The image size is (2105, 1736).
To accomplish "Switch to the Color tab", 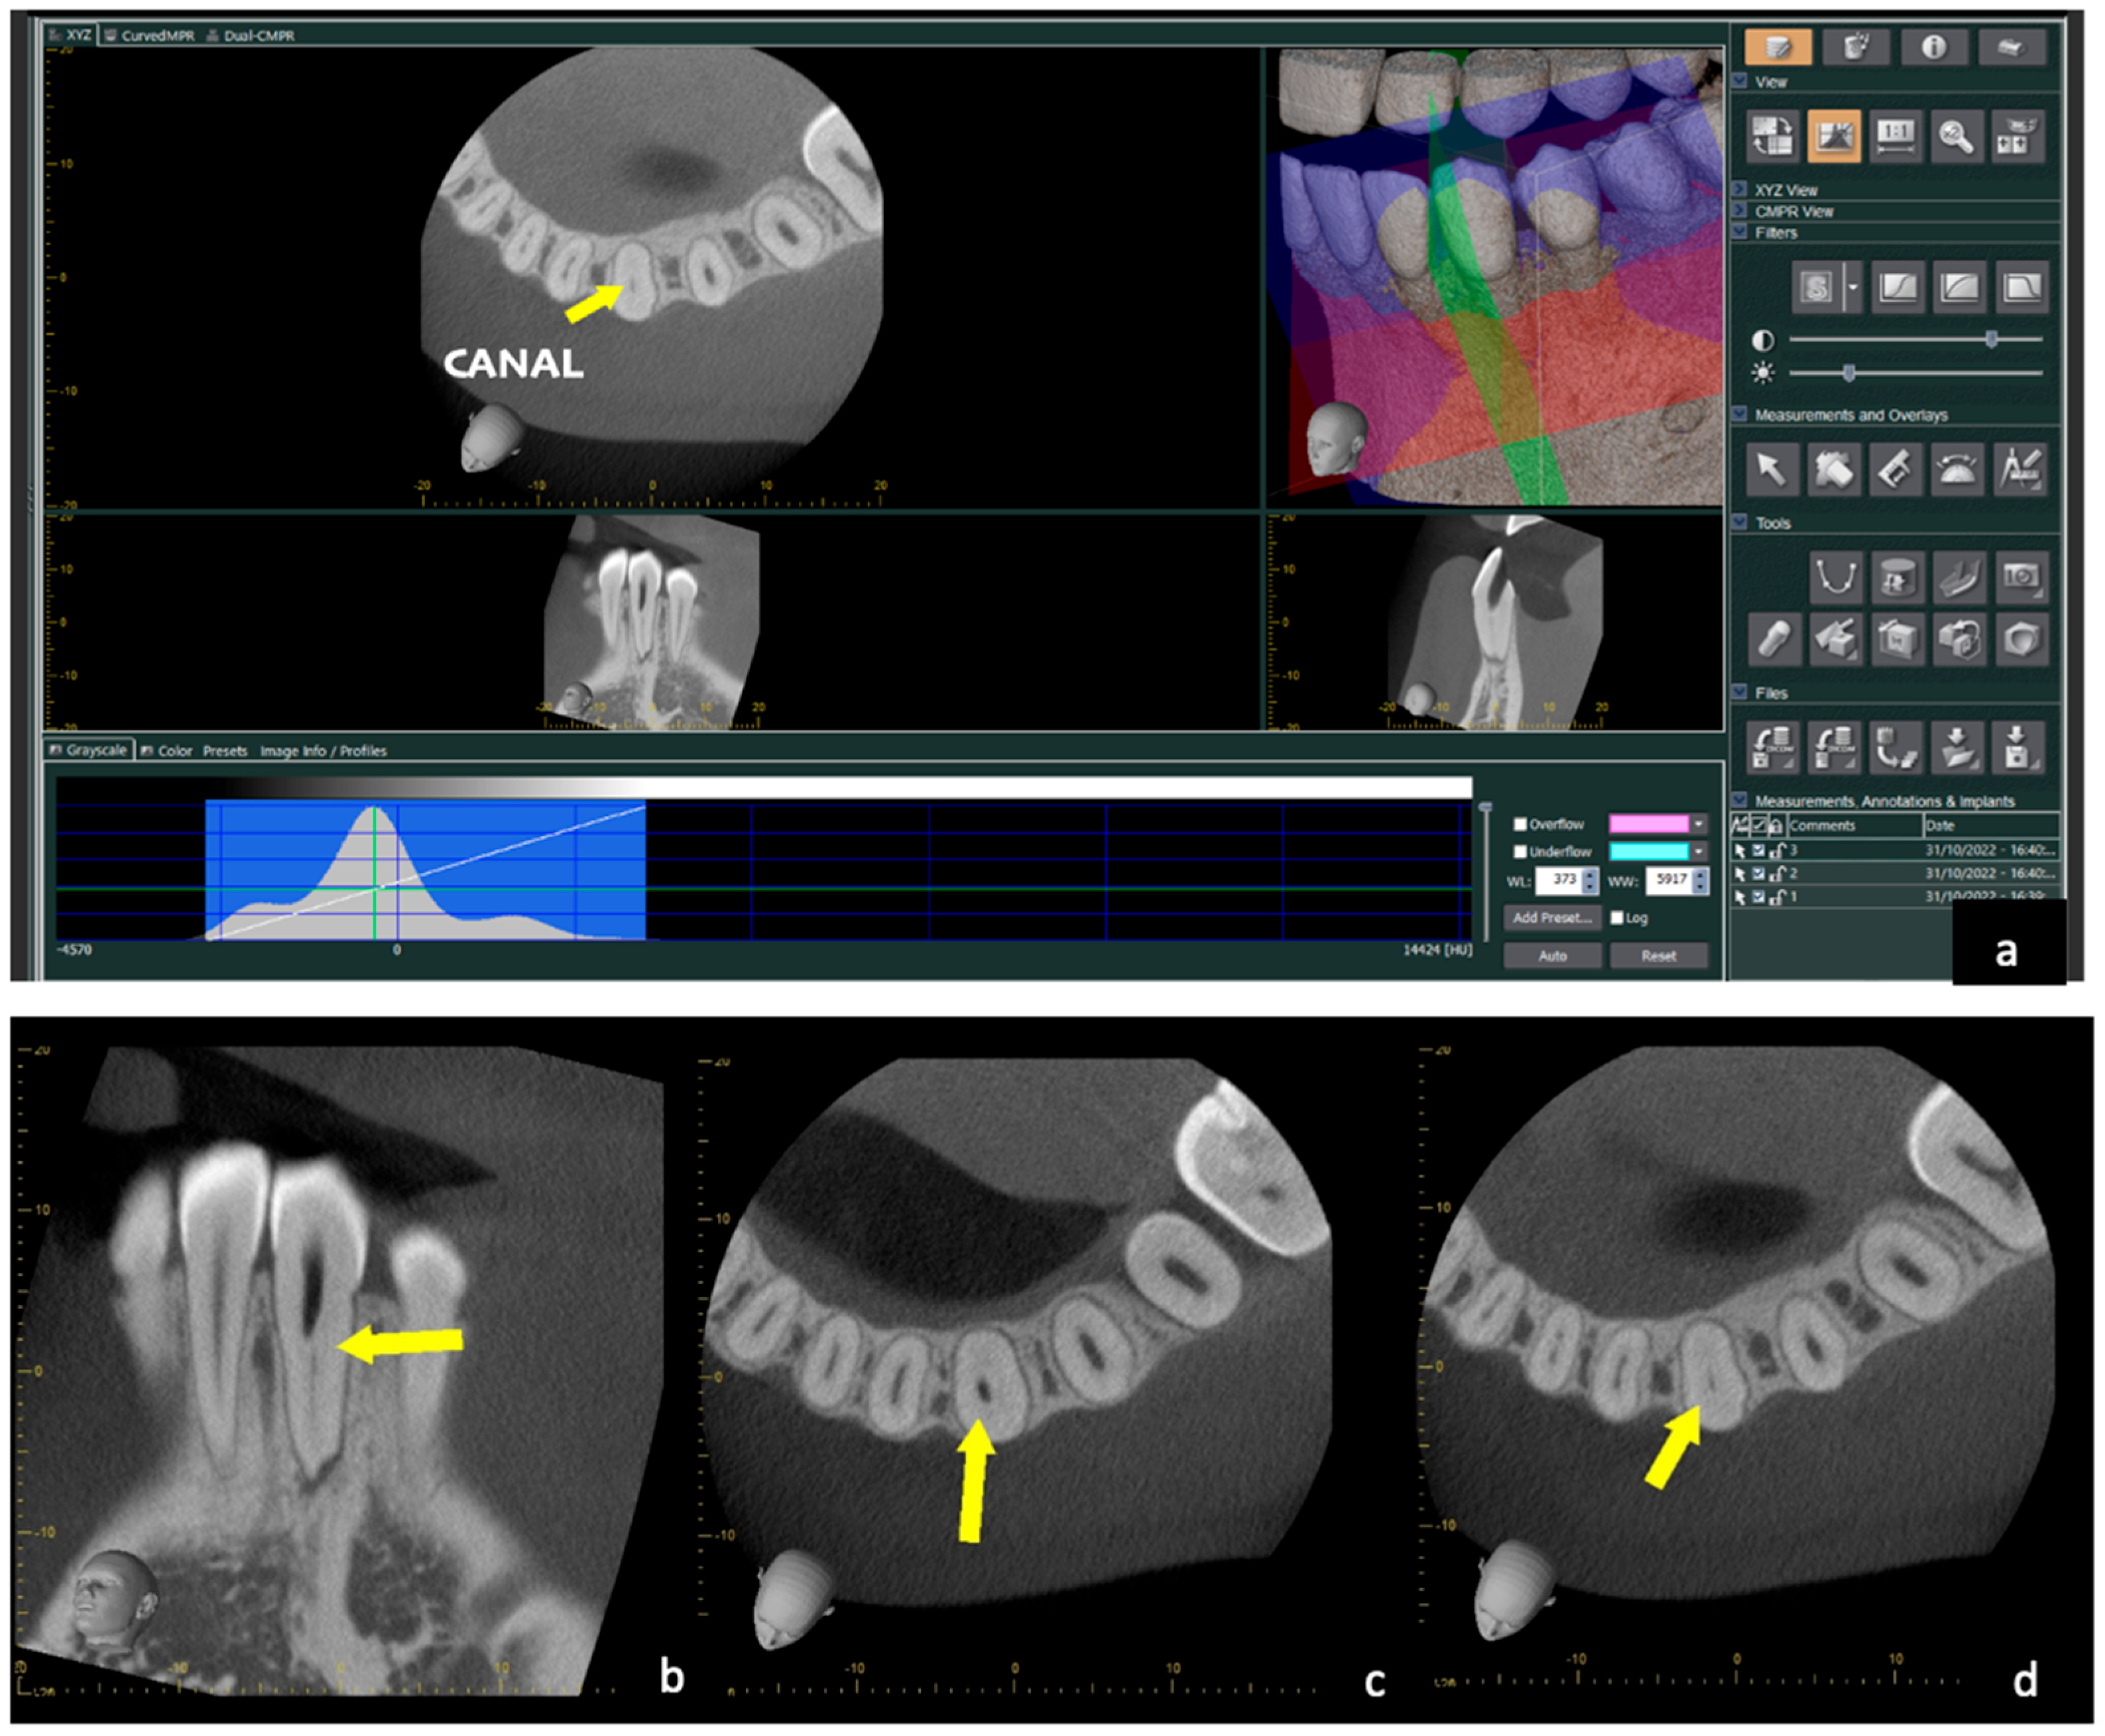I will pyautogui.click(x=166, y=751).
